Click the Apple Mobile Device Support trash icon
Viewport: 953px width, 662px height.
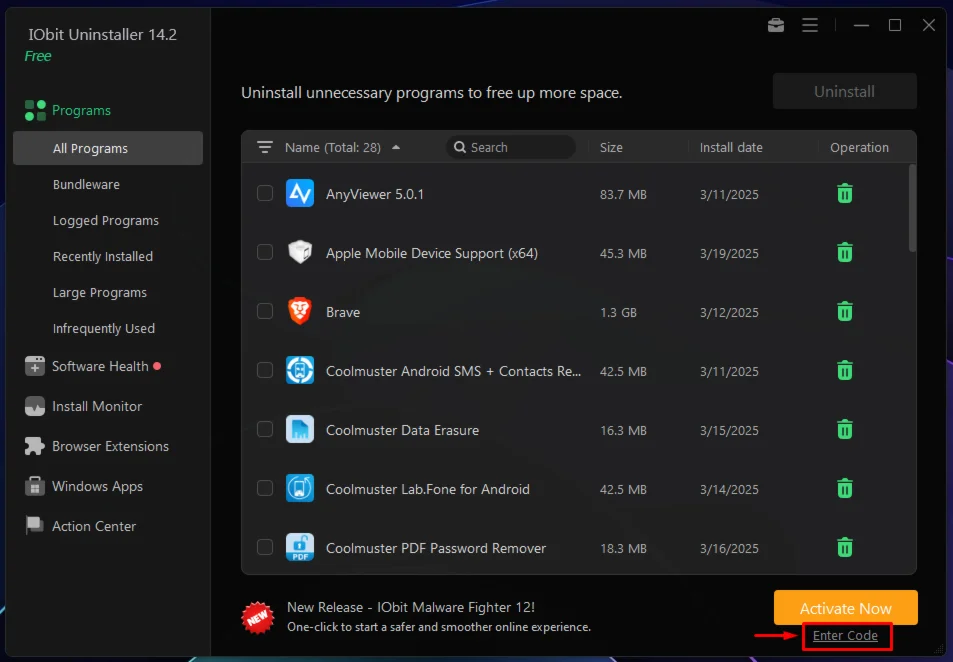click(x=844, y=253)
